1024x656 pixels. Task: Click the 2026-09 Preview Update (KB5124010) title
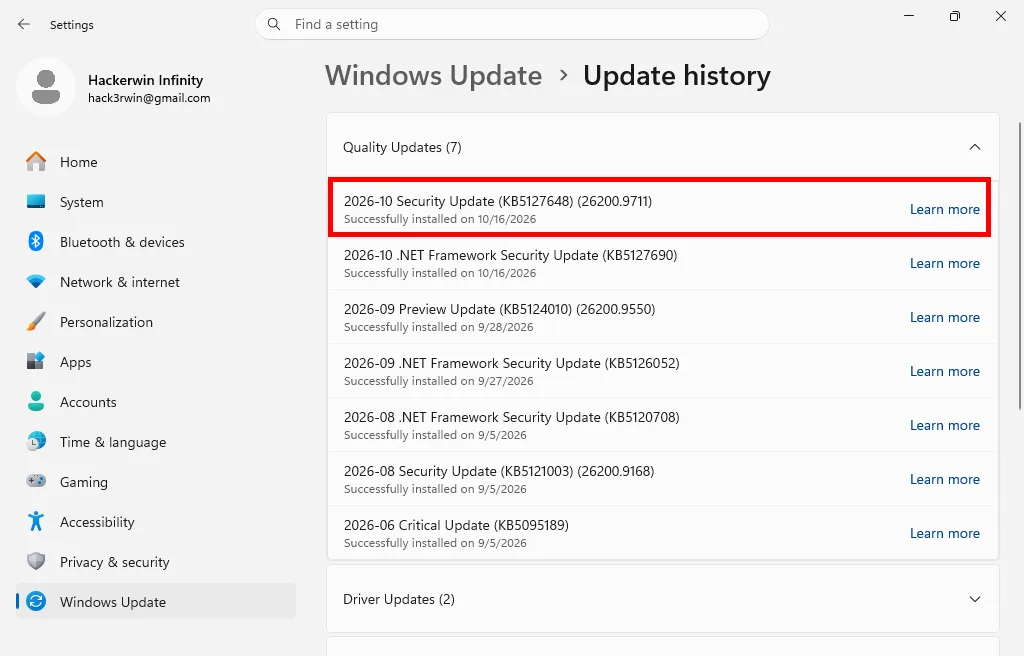[x=499, y=309]
